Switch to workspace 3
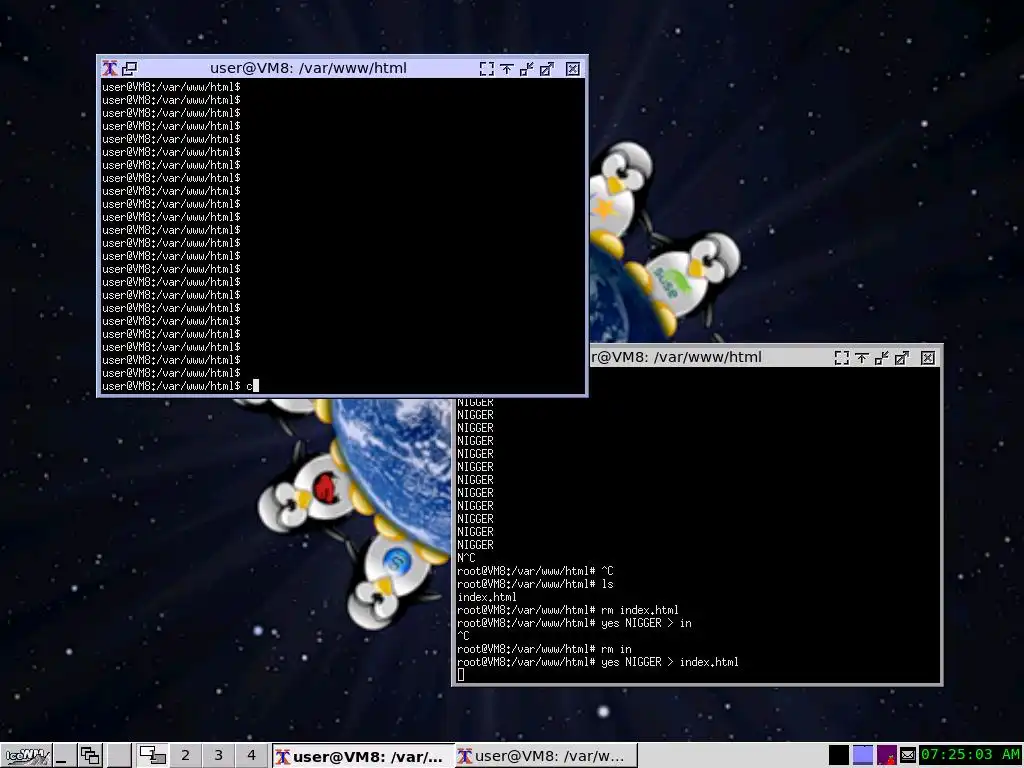Viewport: 1024px width, 768px height. point(218,756)
